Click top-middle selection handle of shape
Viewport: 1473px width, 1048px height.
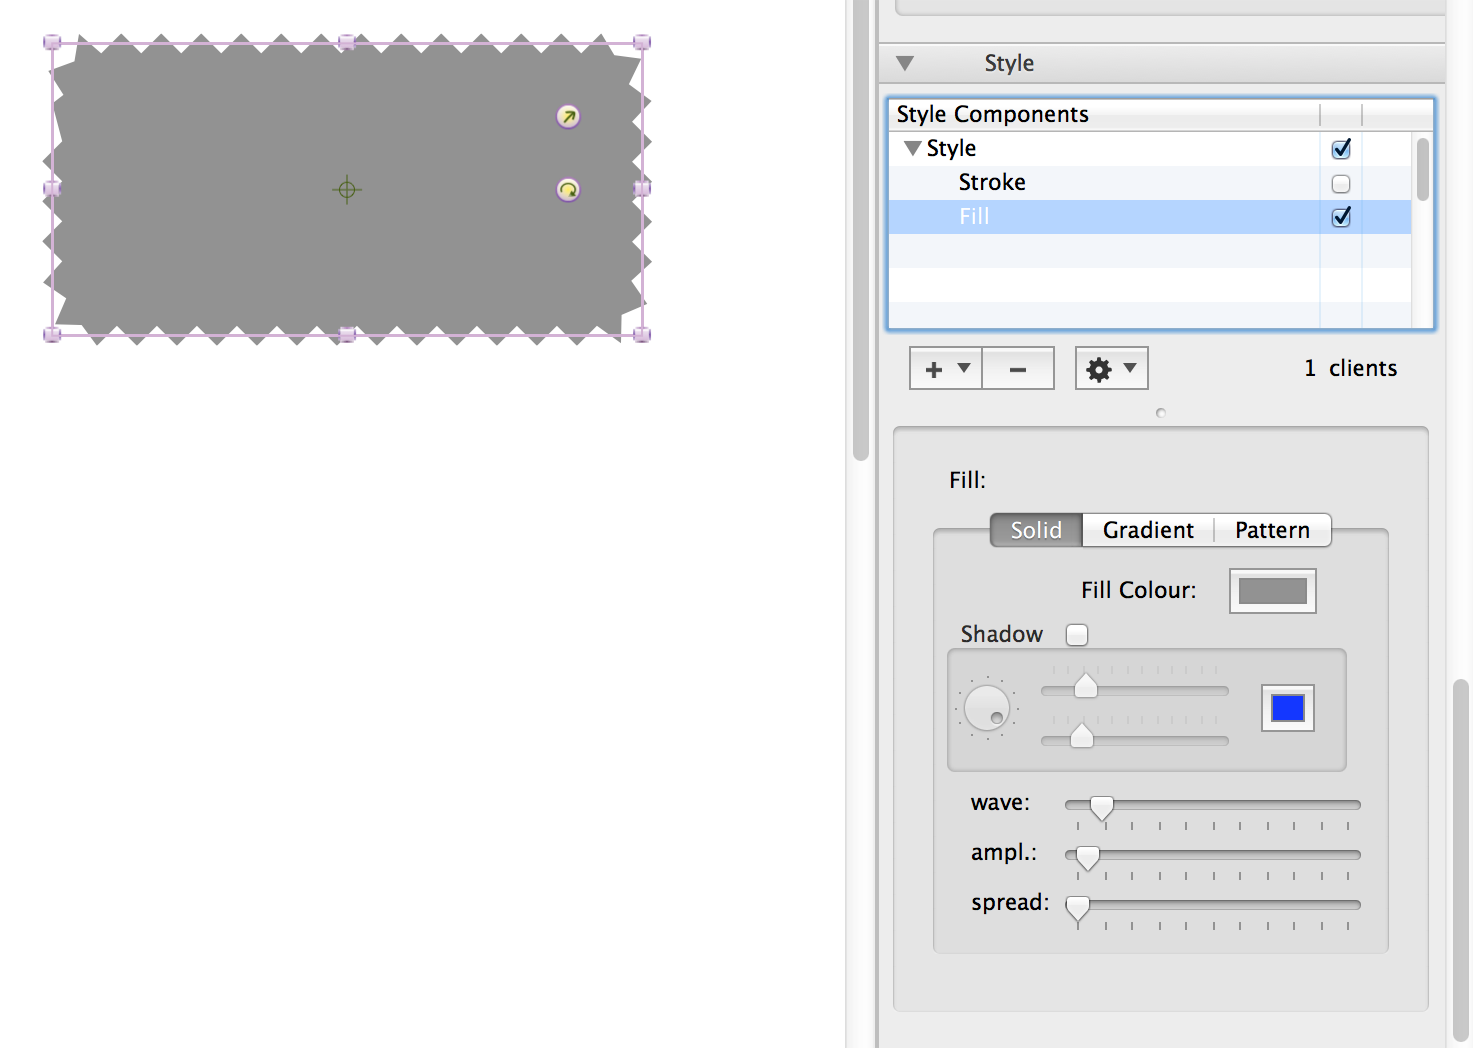click(347, 42)
